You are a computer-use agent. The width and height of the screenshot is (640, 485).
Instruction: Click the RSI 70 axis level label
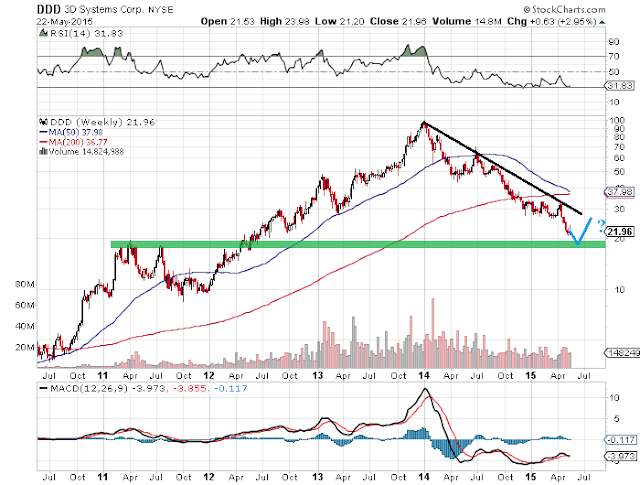pos(614,56)
